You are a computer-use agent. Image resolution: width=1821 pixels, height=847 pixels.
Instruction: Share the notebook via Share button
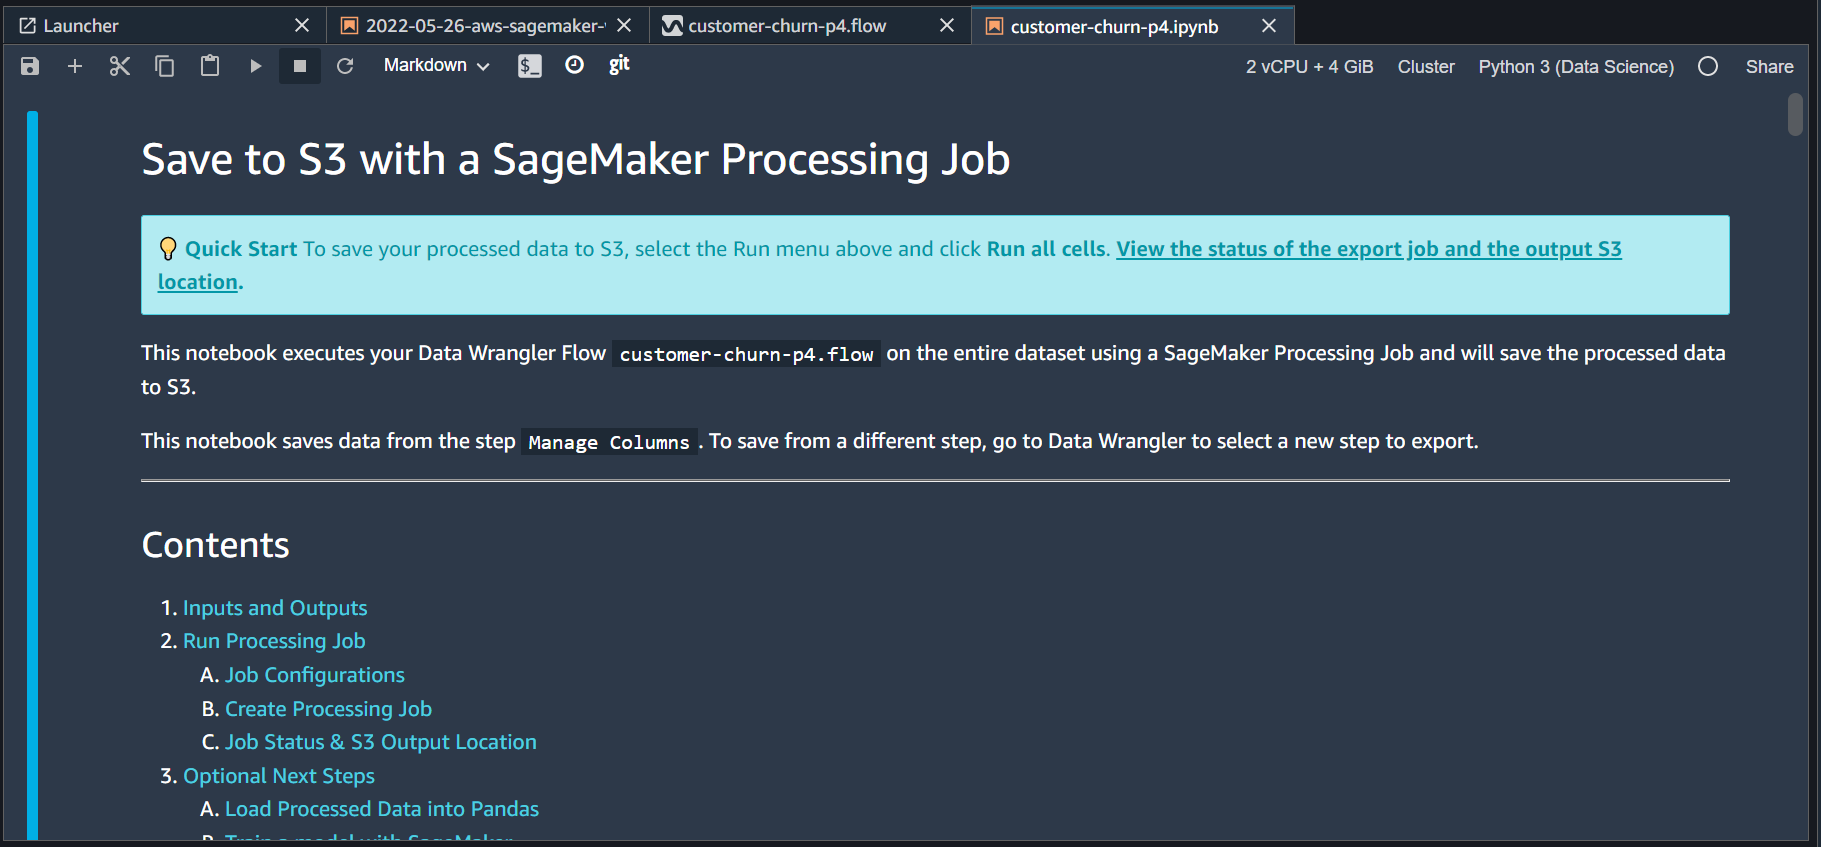1769,67
